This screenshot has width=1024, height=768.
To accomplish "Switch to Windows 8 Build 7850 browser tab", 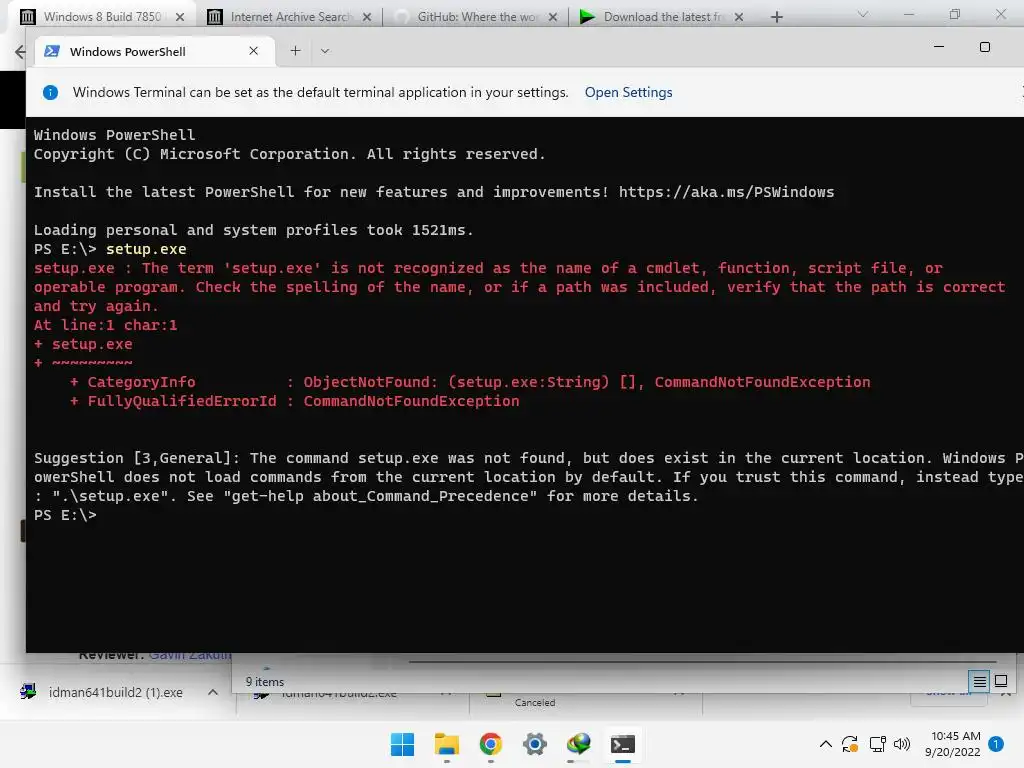I will pos(103,17).
